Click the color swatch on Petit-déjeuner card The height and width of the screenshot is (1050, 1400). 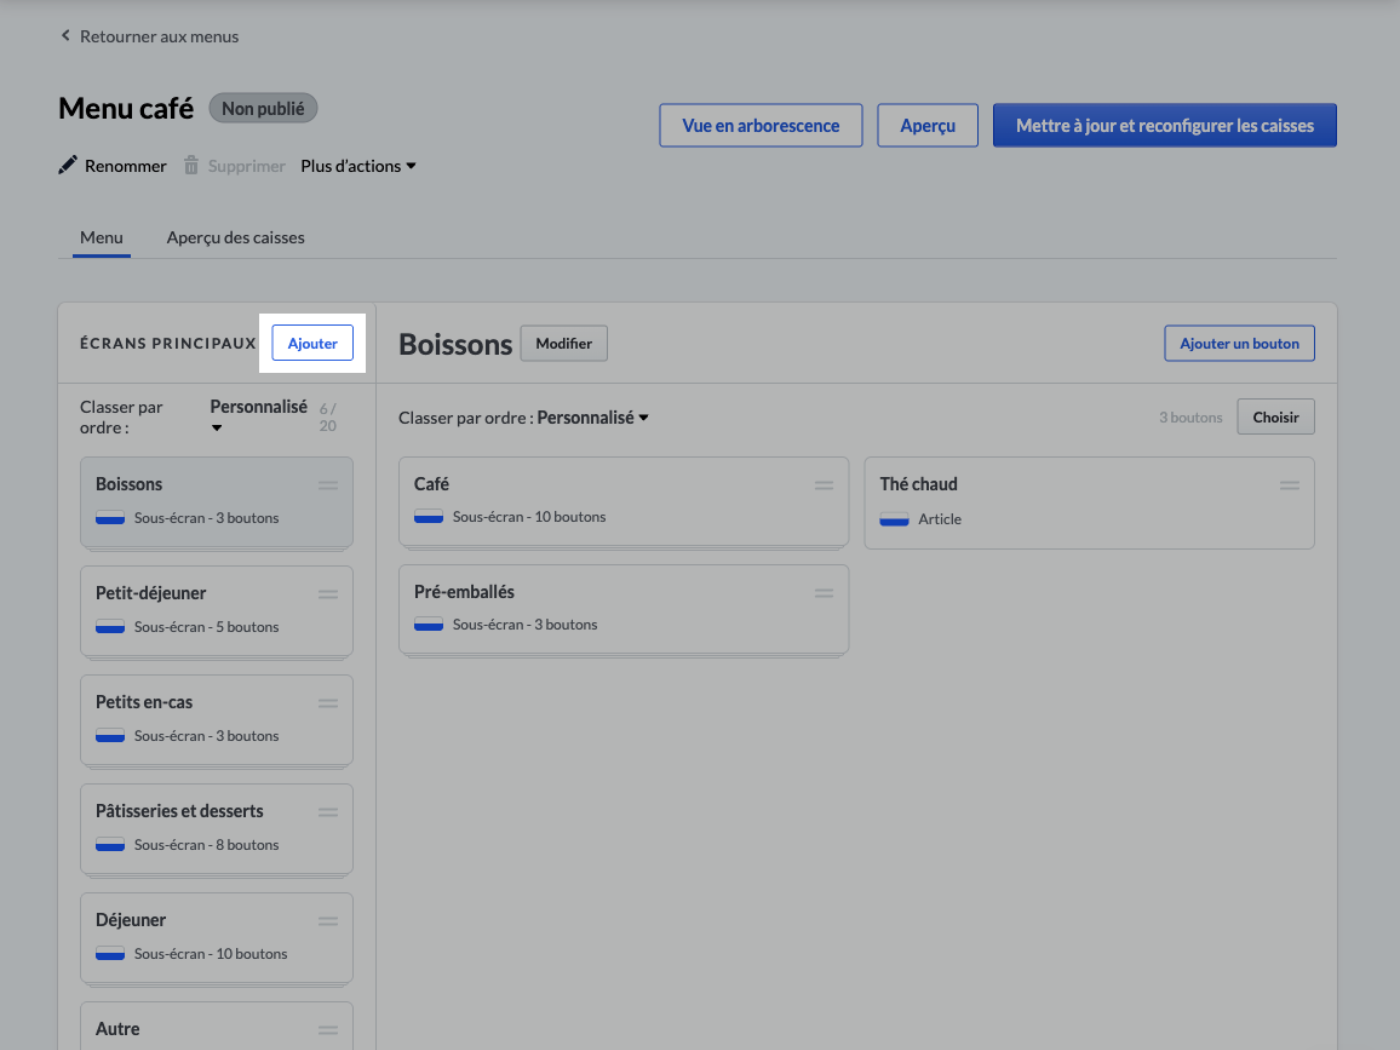tap(110, 627)
